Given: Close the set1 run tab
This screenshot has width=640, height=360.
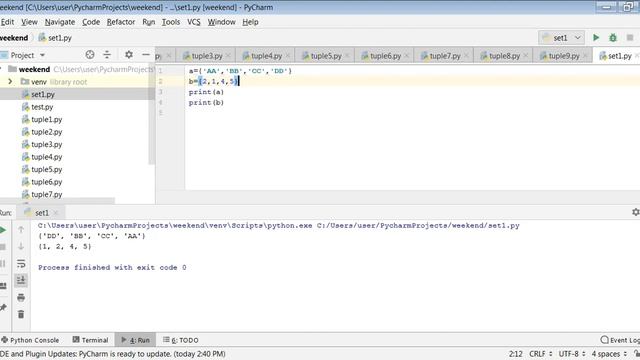Looking at the screenshot, I should [56, 213].
